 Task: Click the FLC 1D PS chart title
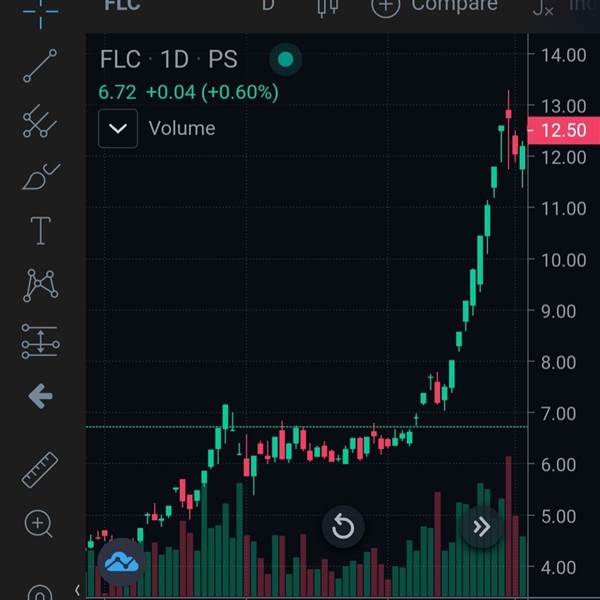(169, 59)
